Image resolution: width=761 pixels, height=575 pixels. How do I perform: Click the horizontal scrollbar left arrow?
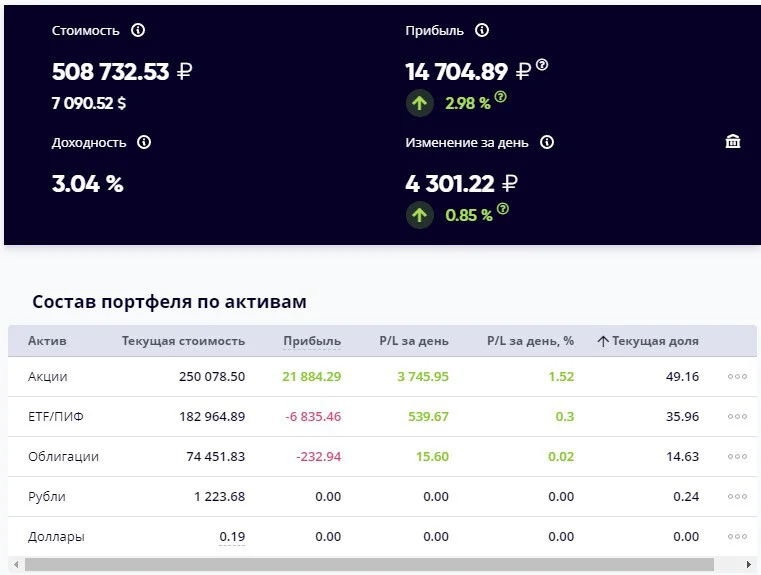pos(16,564)
